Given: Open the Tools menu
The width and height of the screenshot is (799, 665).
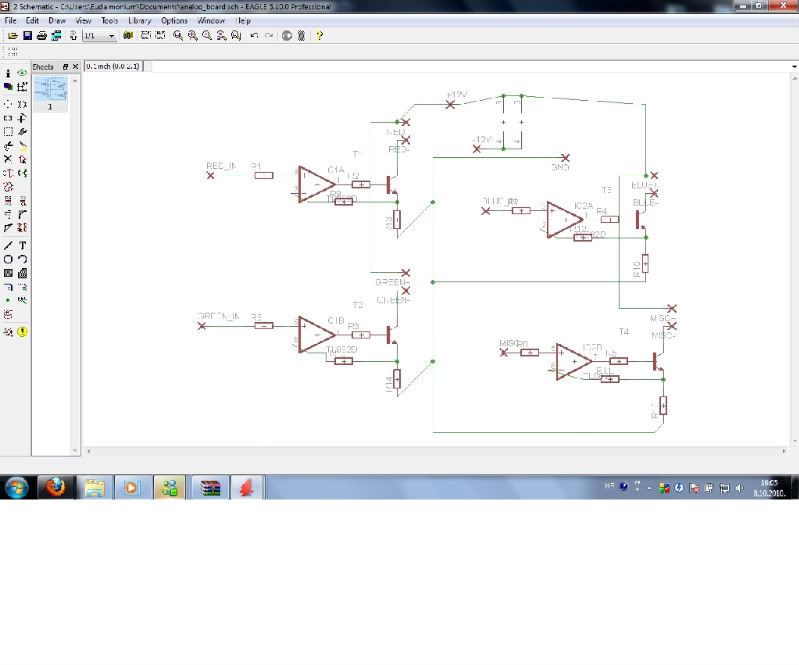Looking at the screenshot, I should tap(109, 20).
